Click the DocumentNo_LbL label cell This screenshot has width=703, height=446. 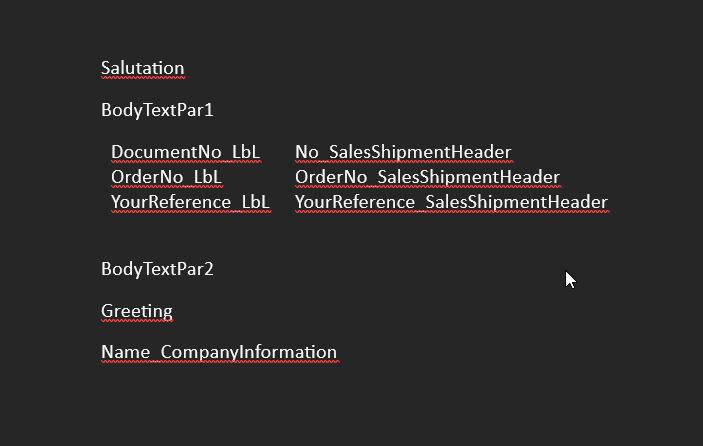[186, 152]
